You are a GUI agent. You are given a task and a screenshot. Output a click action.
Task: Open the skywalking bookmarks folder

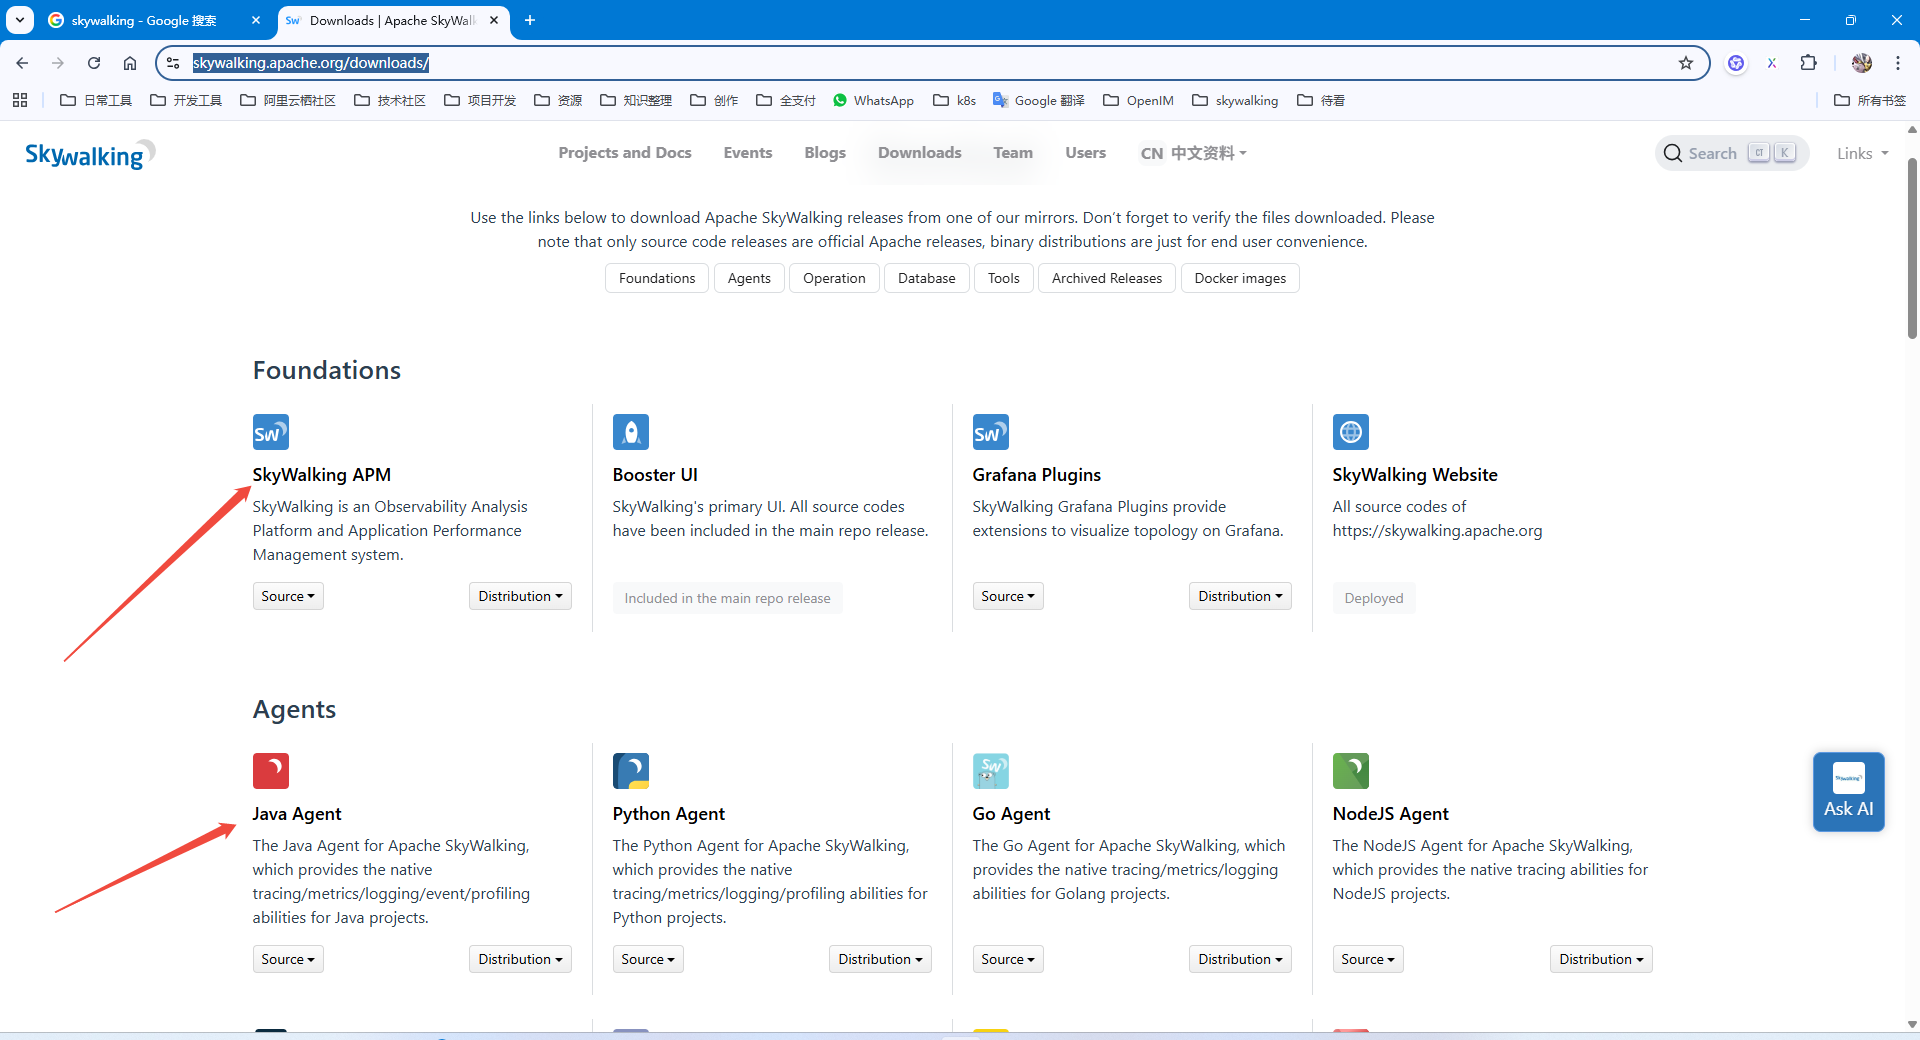coord(1235,100)
